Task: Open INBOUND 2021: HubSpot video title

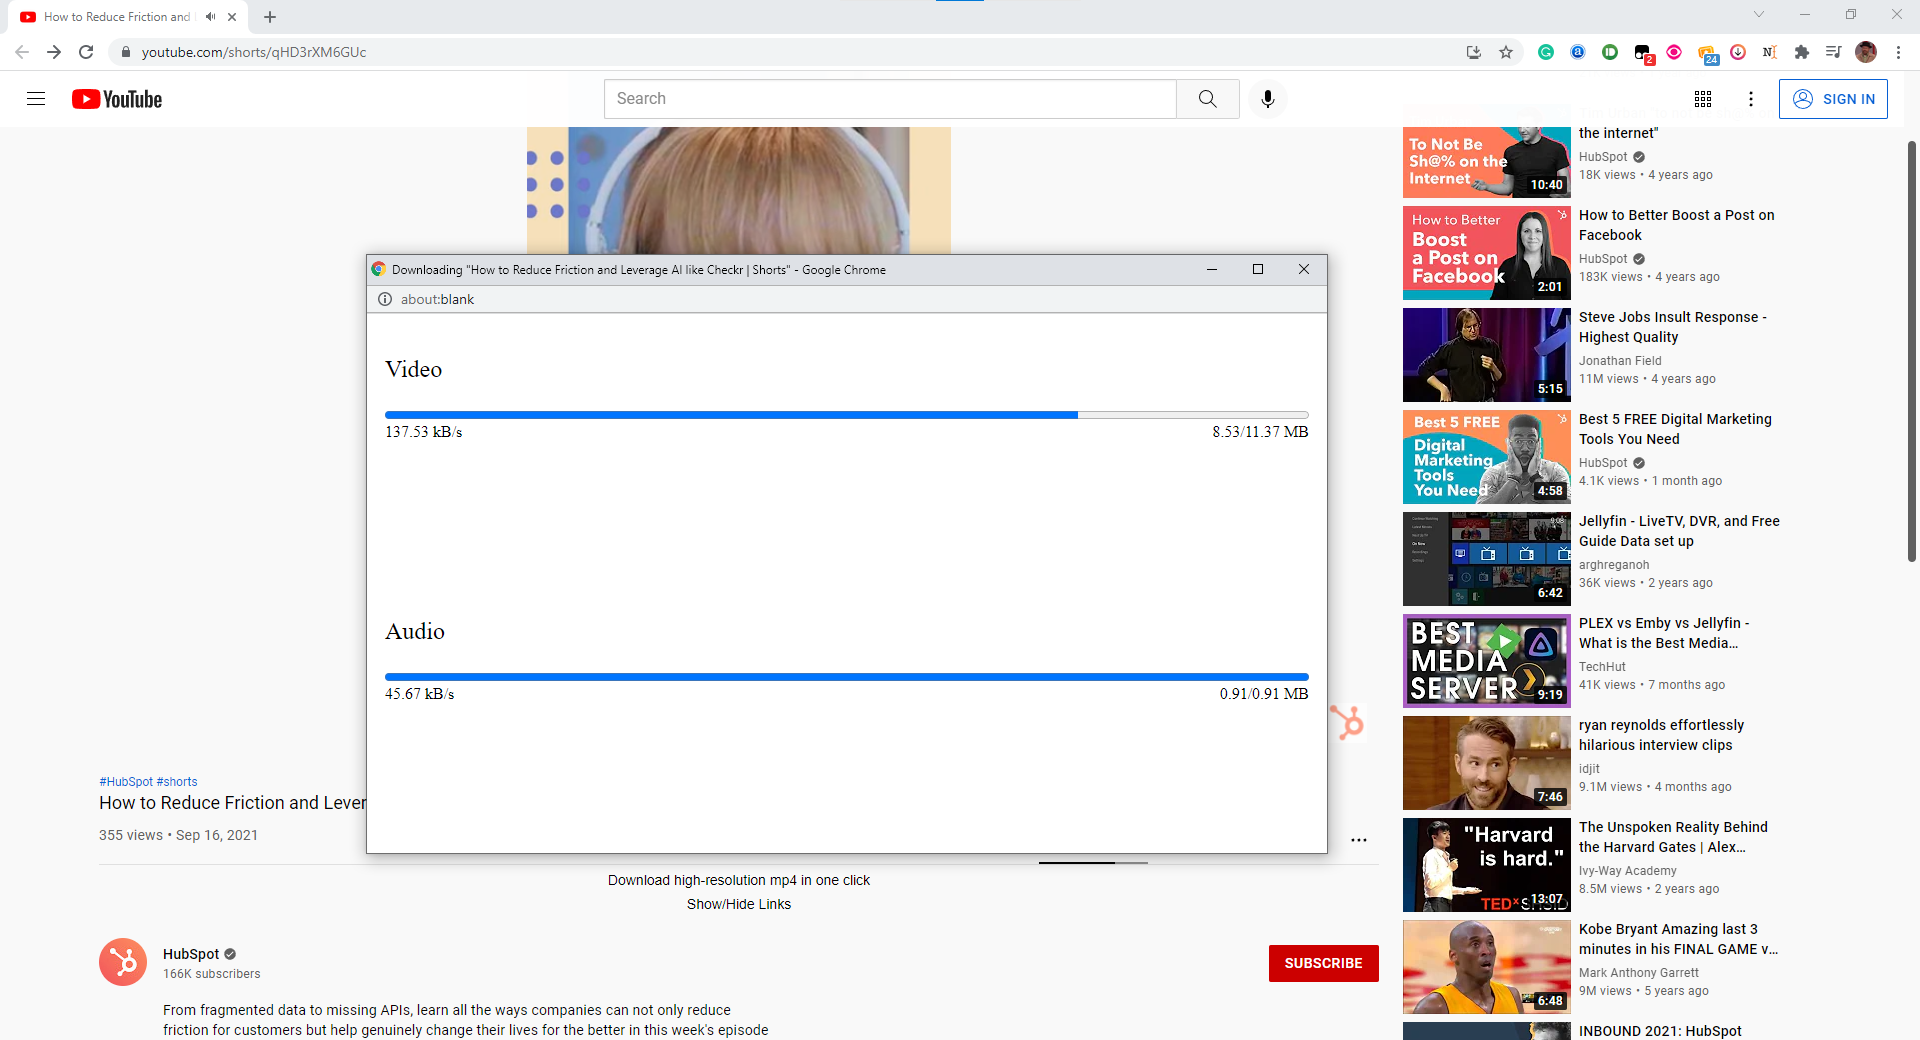Action: click(x=1660, y=1031)
